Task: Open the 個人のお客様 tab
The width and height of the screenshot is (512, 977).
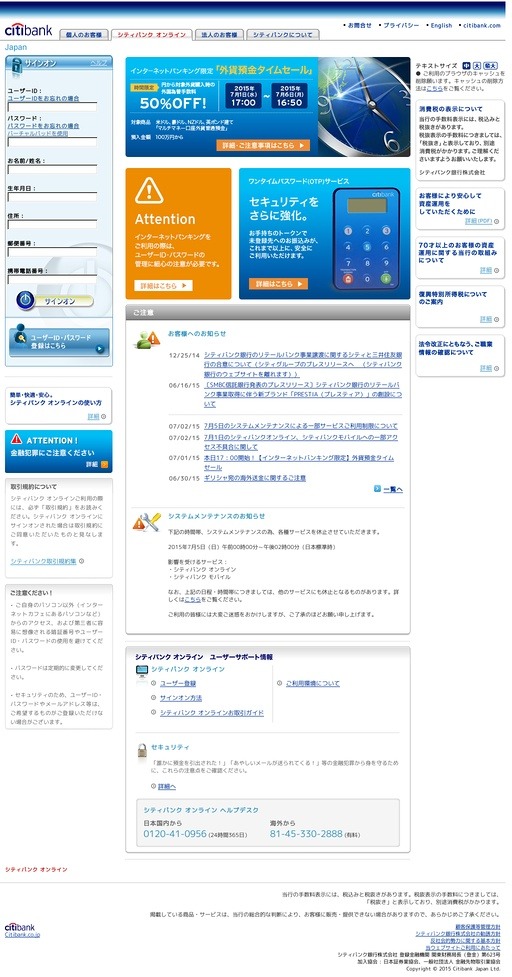Action: (x=84, y=35)
